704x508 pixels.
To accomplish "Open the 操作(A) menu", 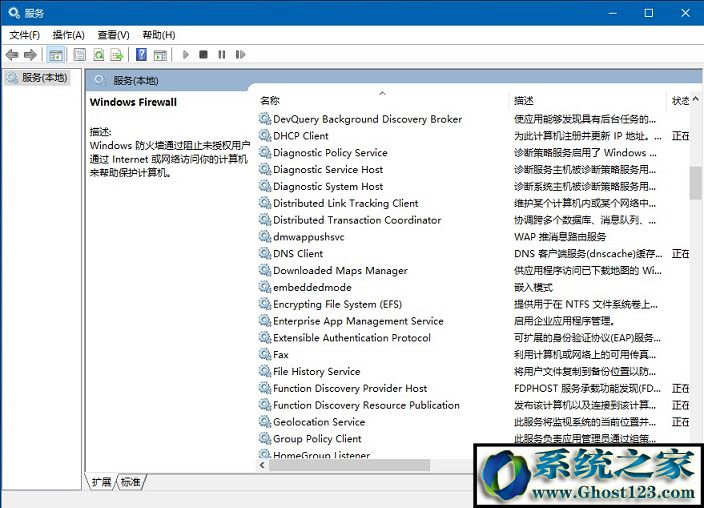I will tap(68, 35).
